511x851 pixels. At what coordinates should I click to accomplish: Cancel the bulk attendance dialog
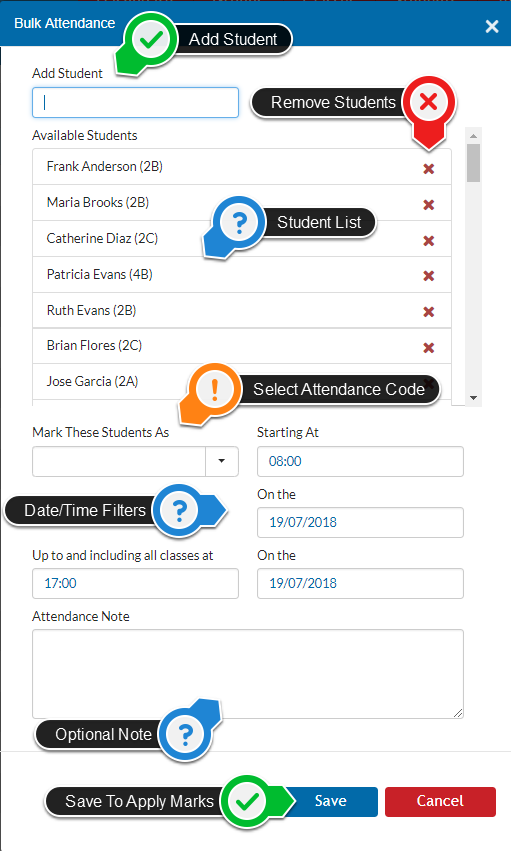pyautogui.click(x=440, y=801)
